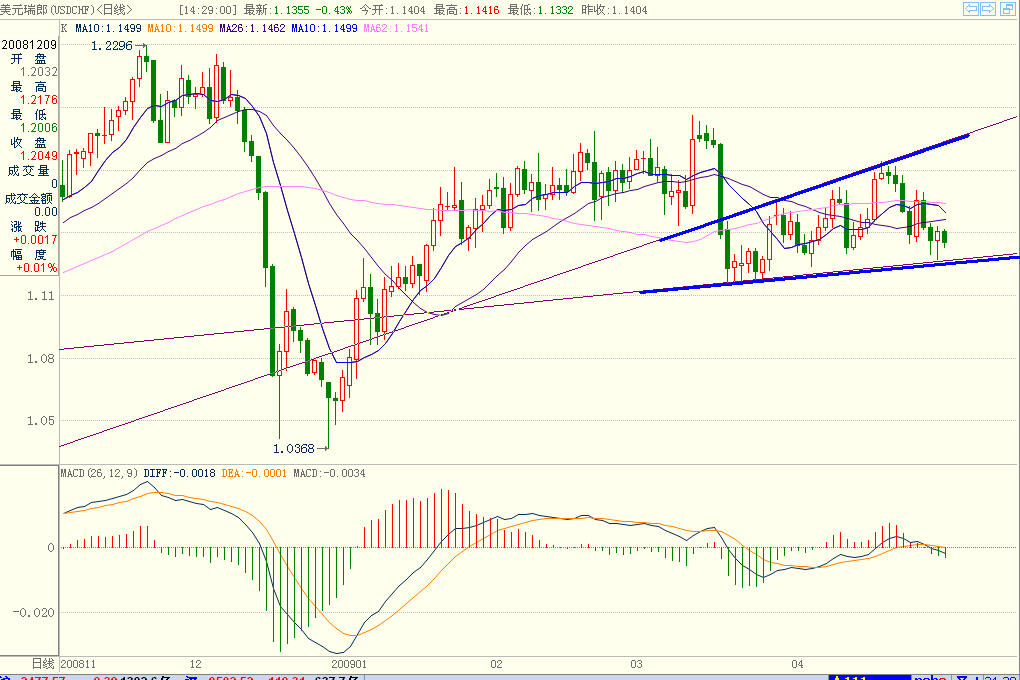Click the 幅度 value +0.01%
The width and height of the screenshot is (1020, 680).
pos(36,267)
